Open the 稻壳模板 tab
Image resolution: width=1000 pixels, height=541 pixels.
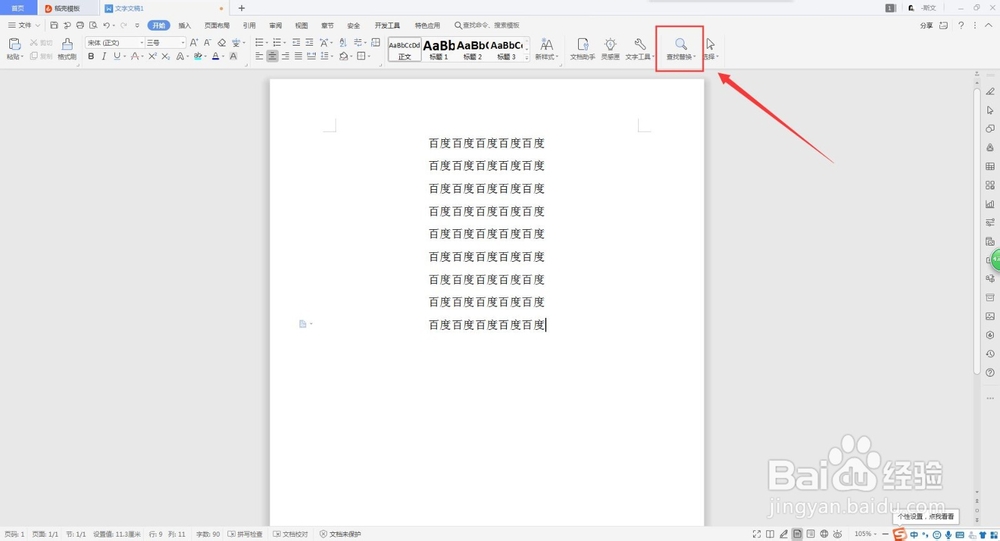click(x=68, y=8)
